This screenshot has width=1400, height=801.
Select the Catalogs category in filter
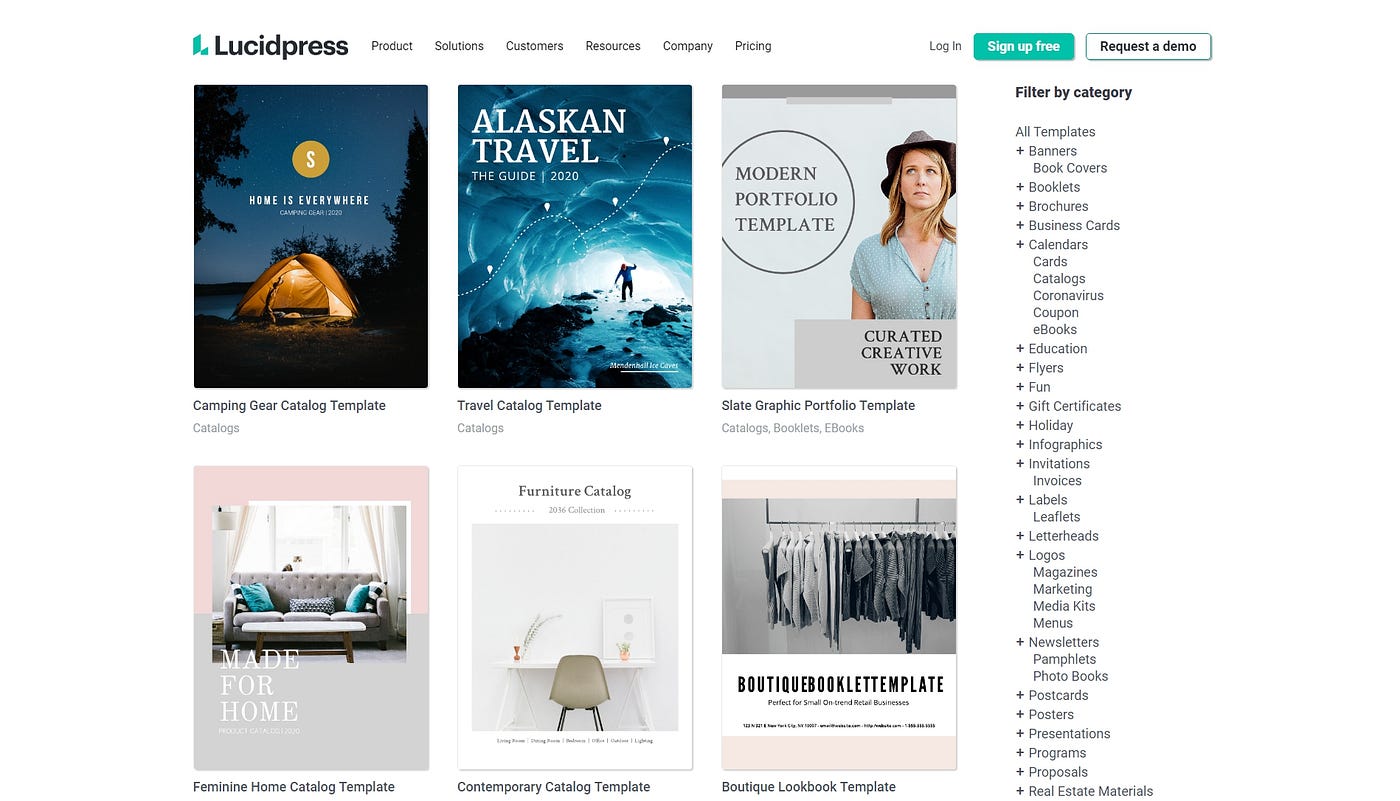1059,279
